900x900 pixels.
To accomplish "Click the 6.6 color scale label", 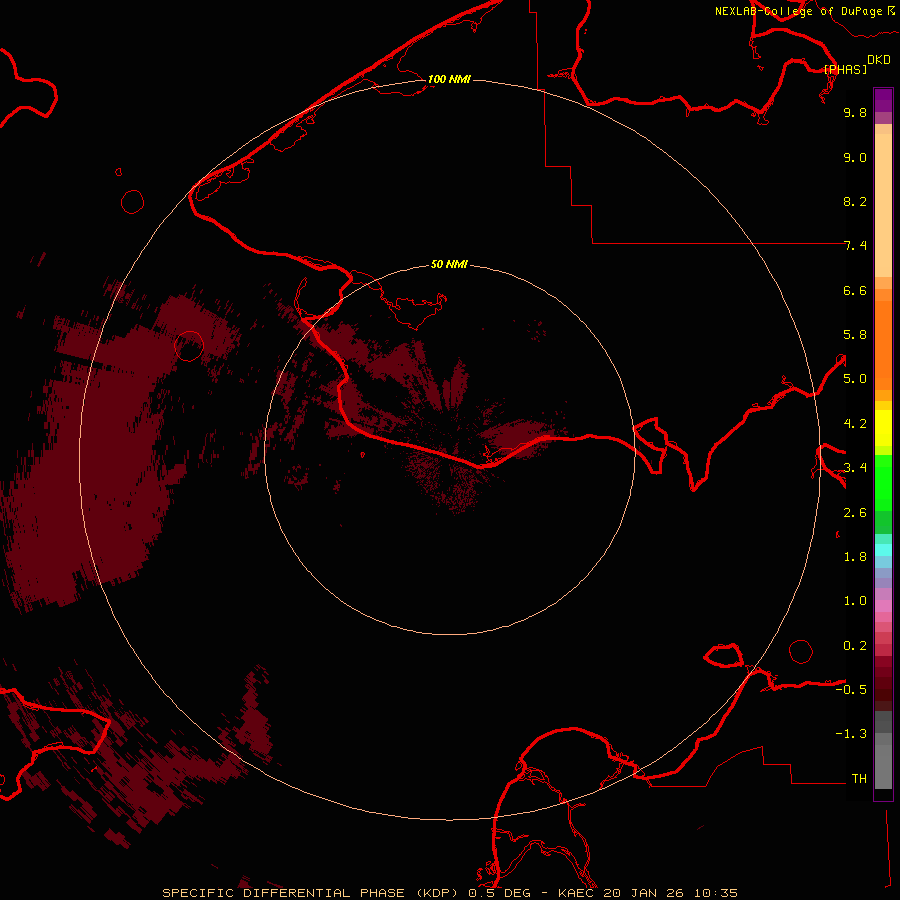I will [855, 290].
